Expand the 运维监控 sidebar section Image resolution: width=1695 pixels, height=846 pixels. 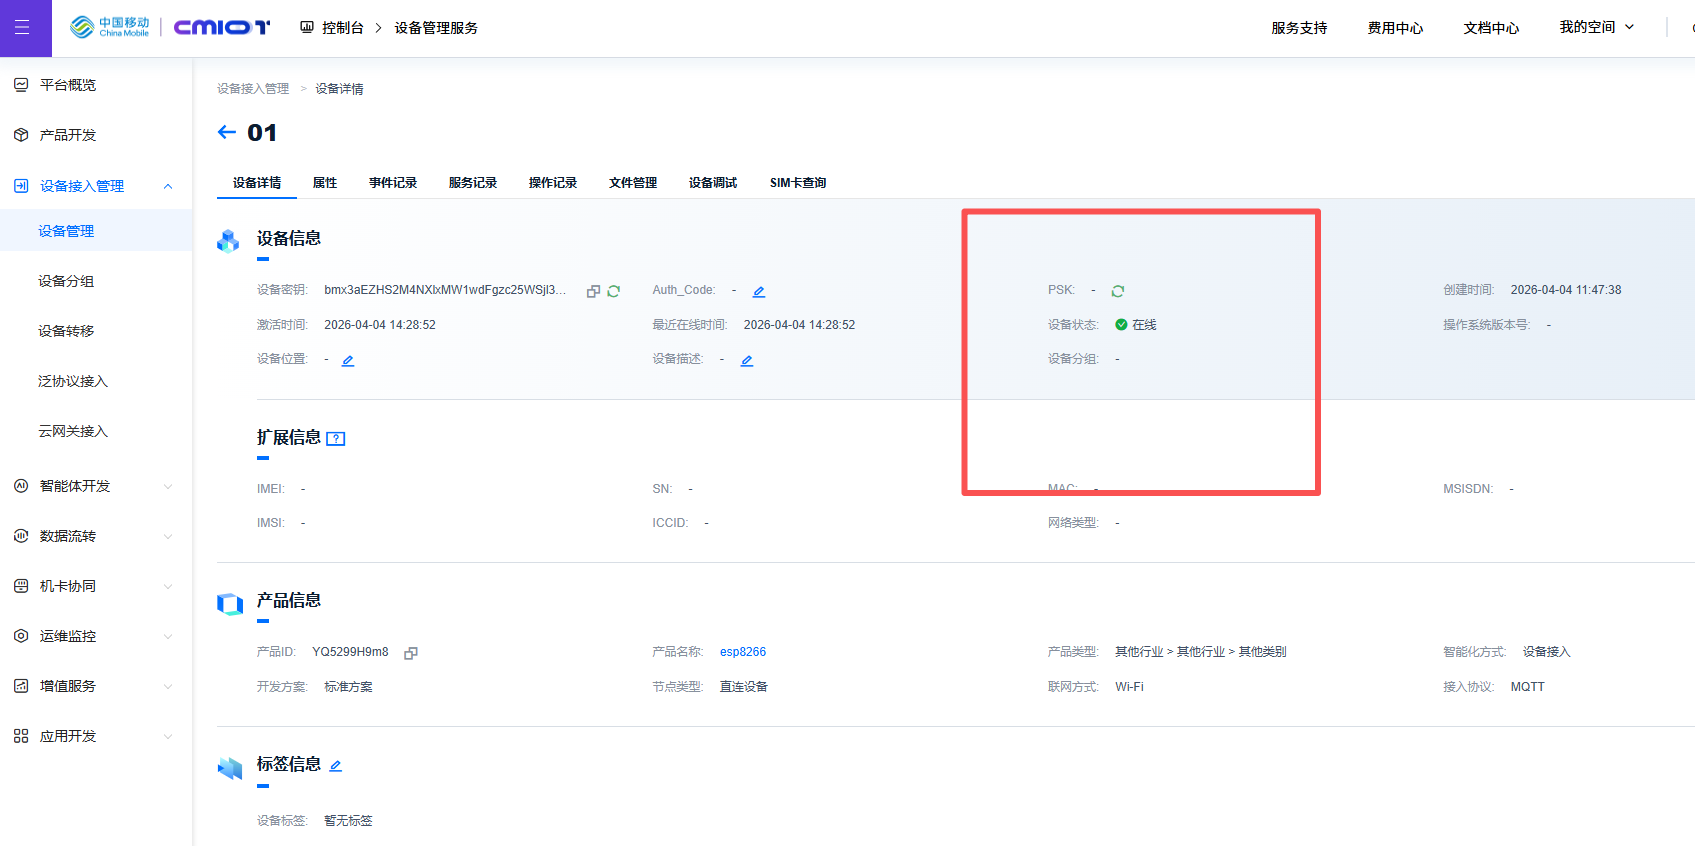tap(168, 636)
